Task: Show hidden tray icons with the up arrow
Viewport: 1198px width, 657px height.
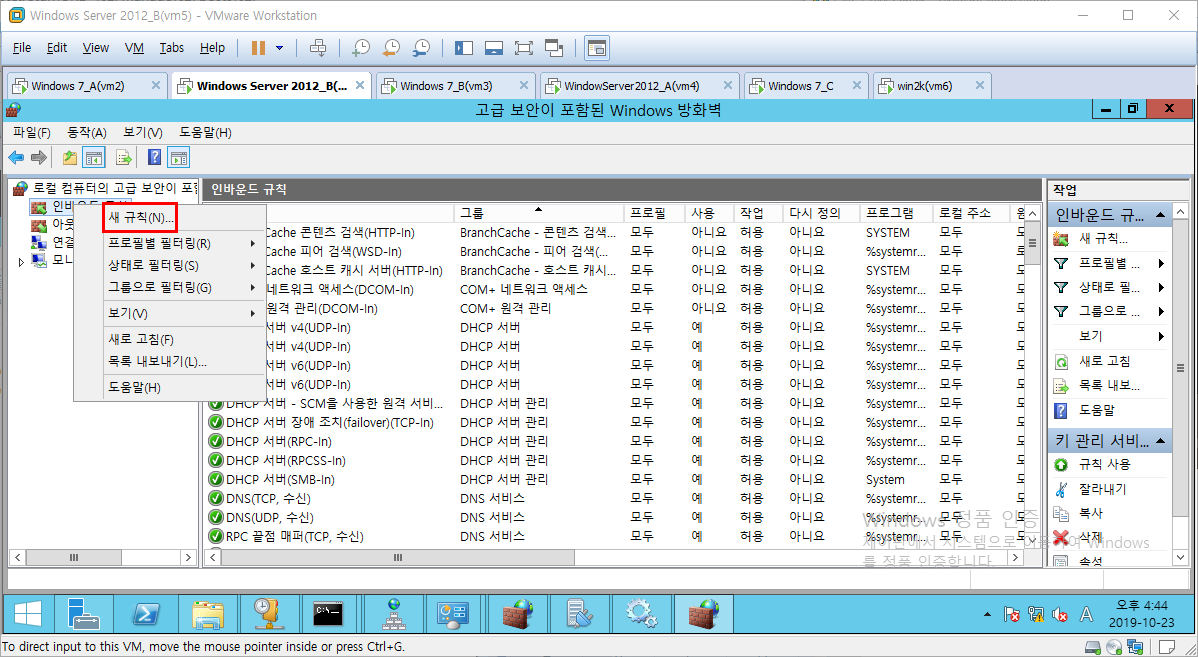Action: tap(987, 614)
